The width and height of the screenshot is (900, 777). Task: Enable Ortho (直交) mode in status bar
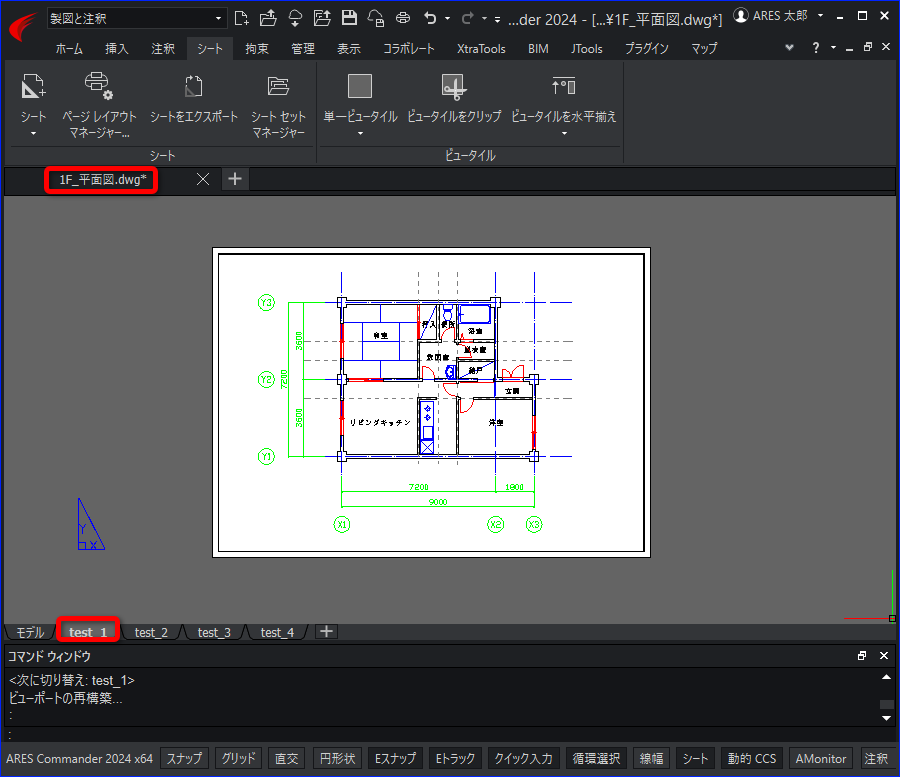[x=286, y=759]
